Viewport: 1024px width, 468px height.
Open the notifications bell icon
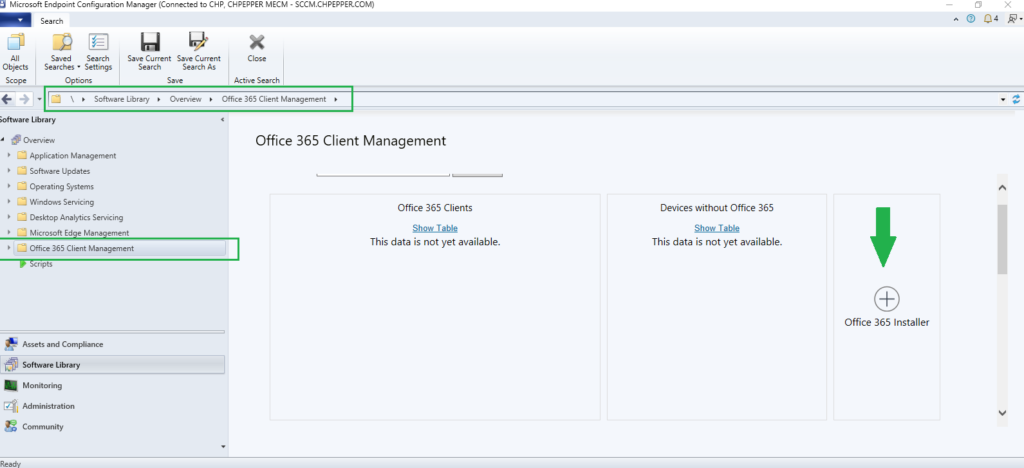(x=987, y=20)
